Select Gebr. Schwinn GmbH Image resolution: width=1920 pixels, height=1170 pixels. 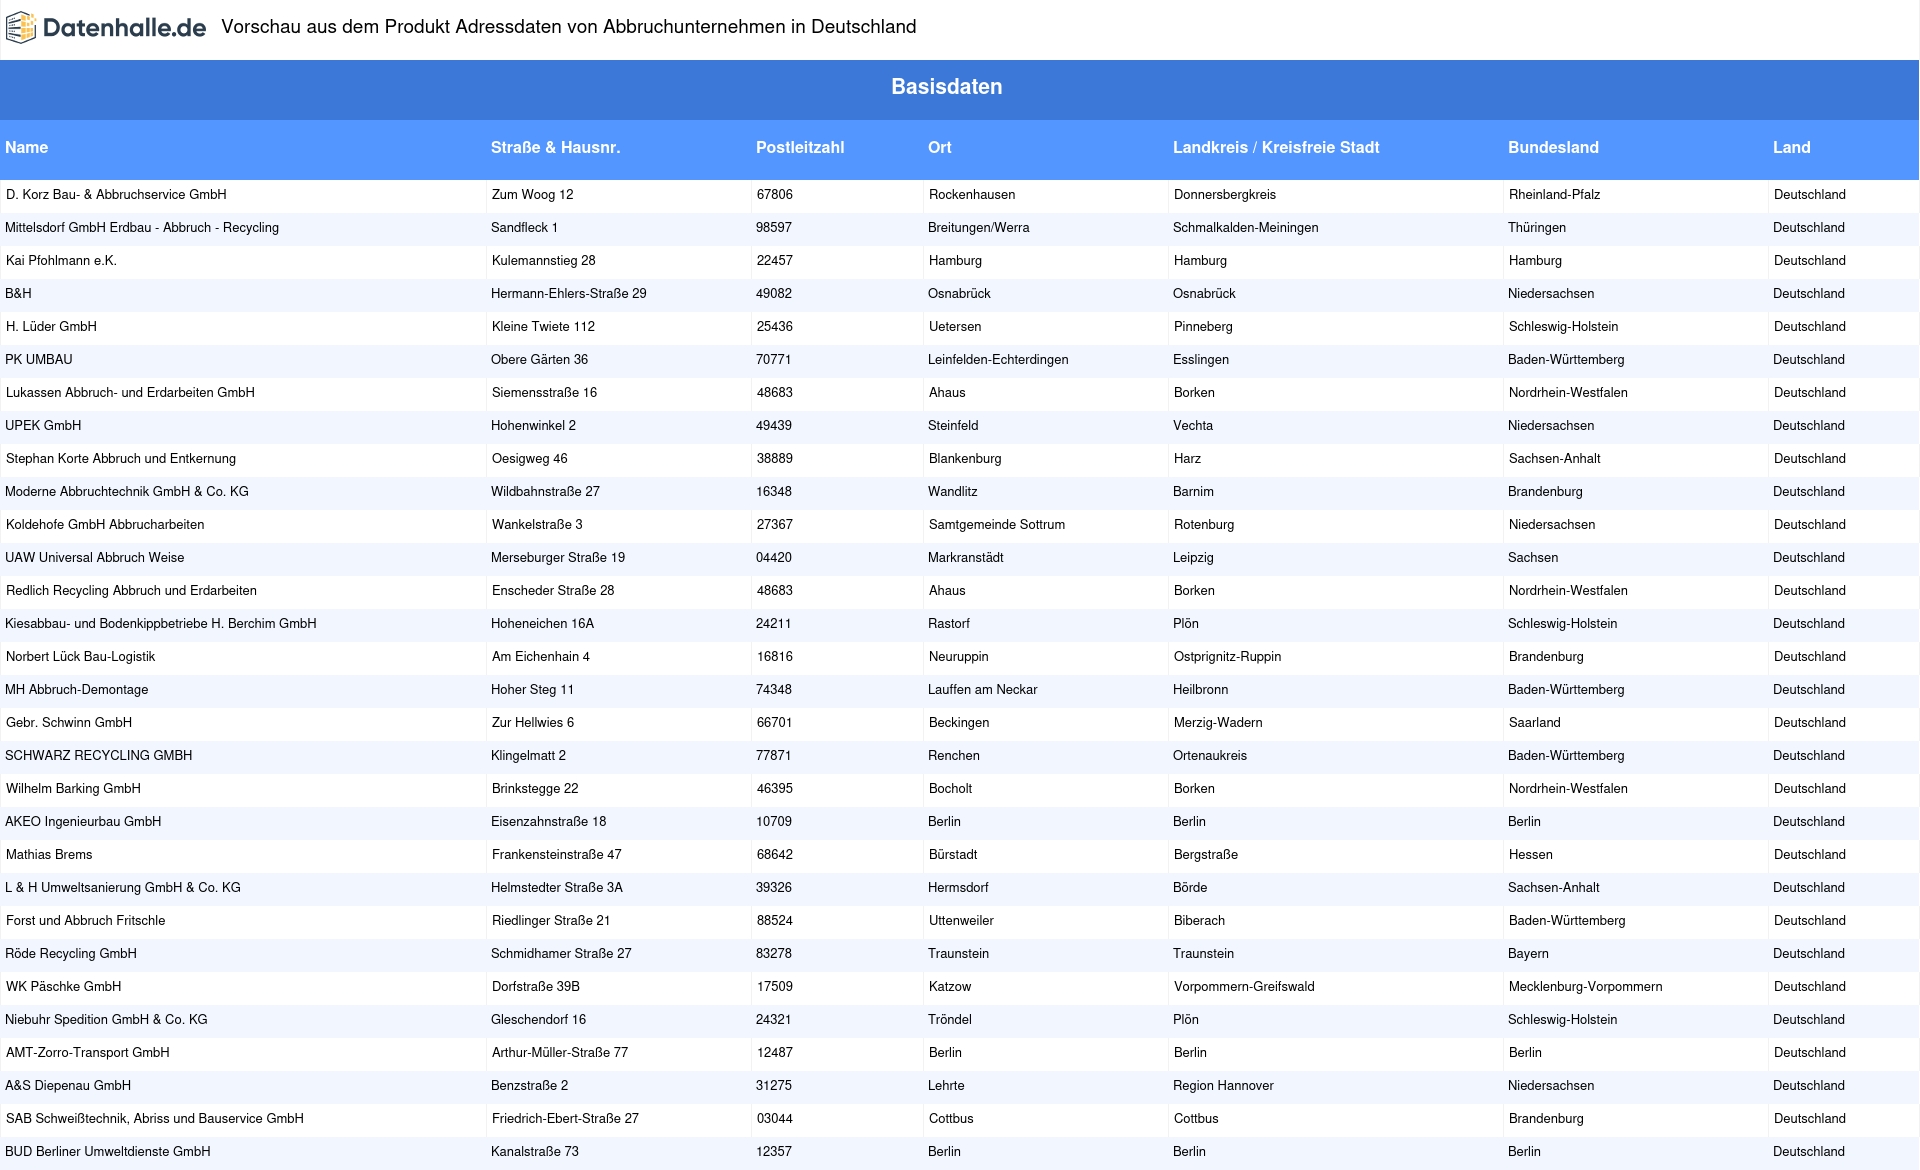pos(69,723)
